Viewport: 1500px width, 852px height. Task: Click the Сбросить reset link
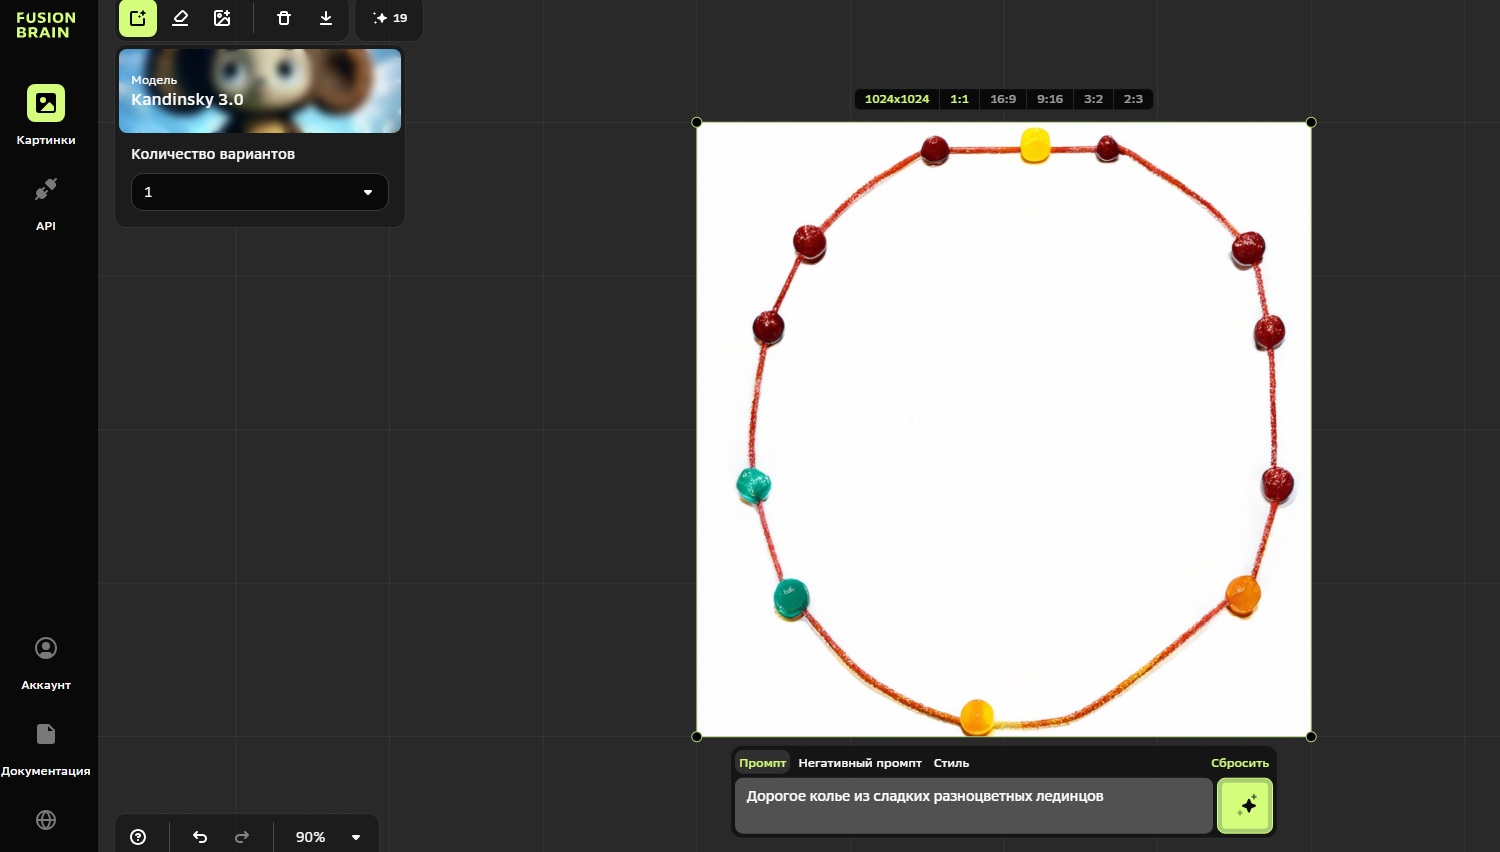click(1239, 763)
